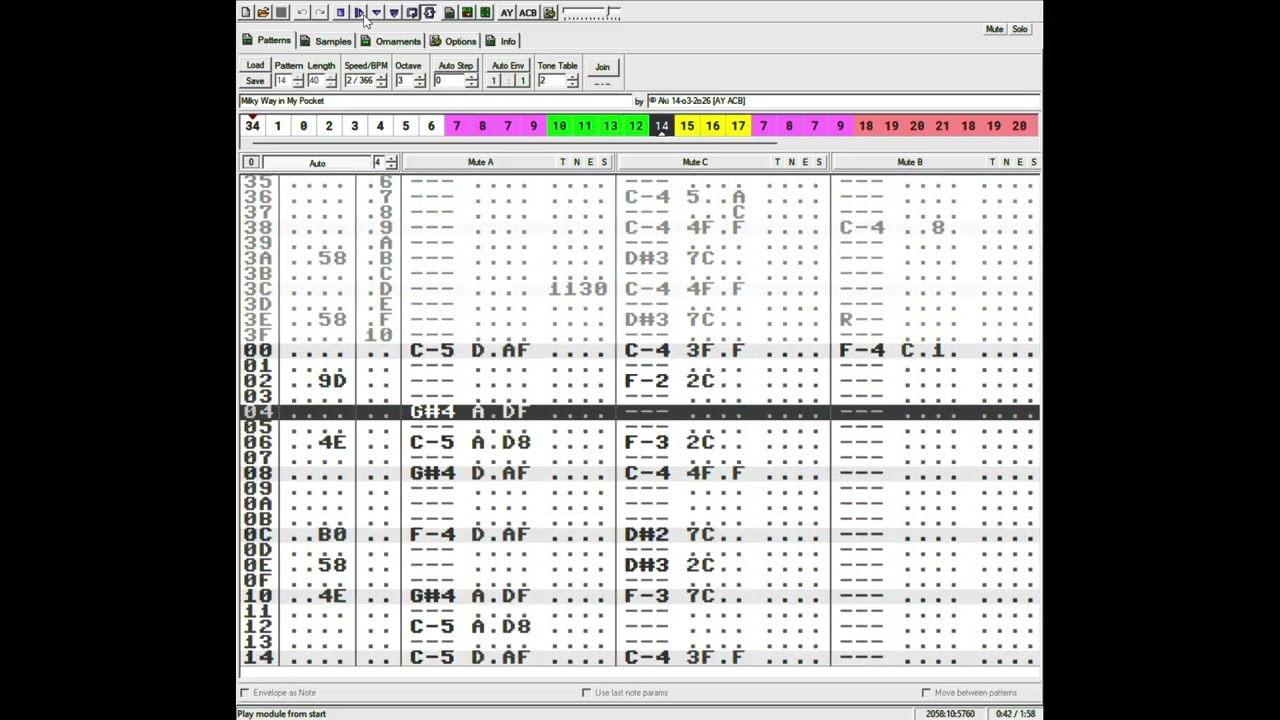Toggle loop playback icon

(411, 12)
